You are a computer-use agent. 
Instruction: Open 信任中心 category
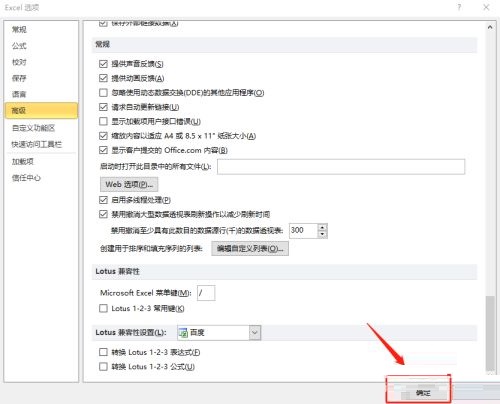pyautogui.click(x=26, y=178)
